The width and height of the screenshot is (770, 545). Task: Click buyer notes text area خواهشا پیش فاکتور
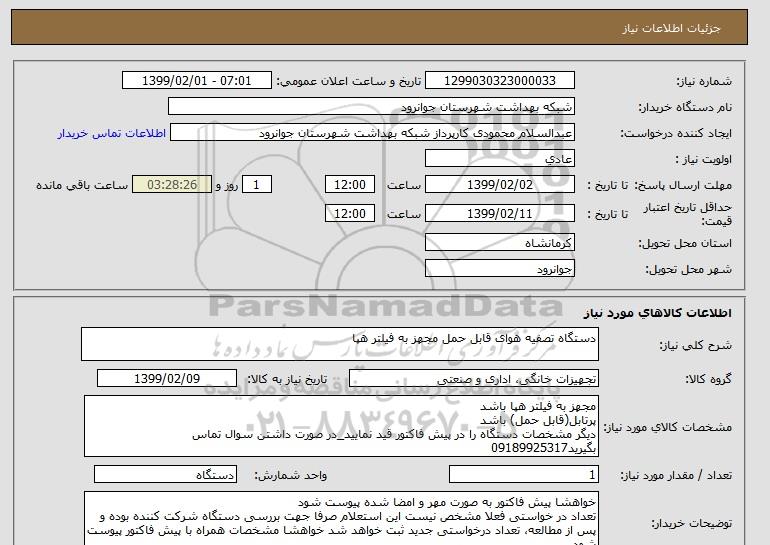click(x=341, y=518)
